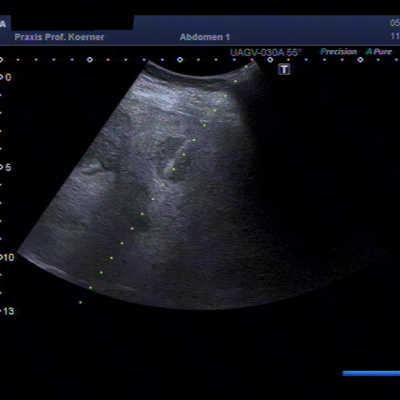This screenshot has width=400, height=400.
Task: Click the blue progress bar at bottom right
Action: [371, 374]
